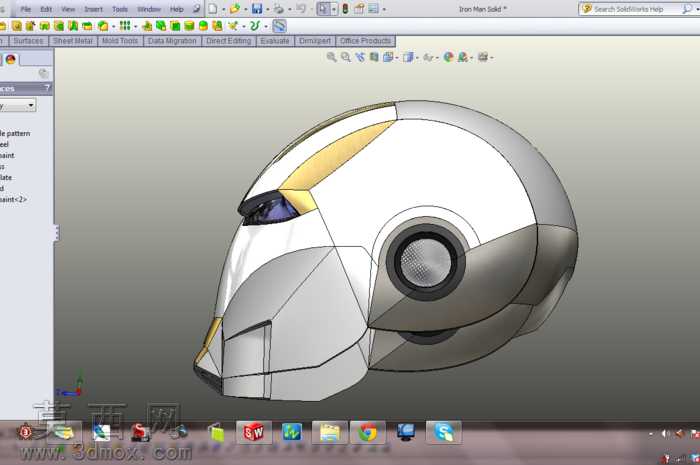Open the Hide/Show Items glasses icon
This screenshot has width=700, height=465.
(x=428, y=57)
